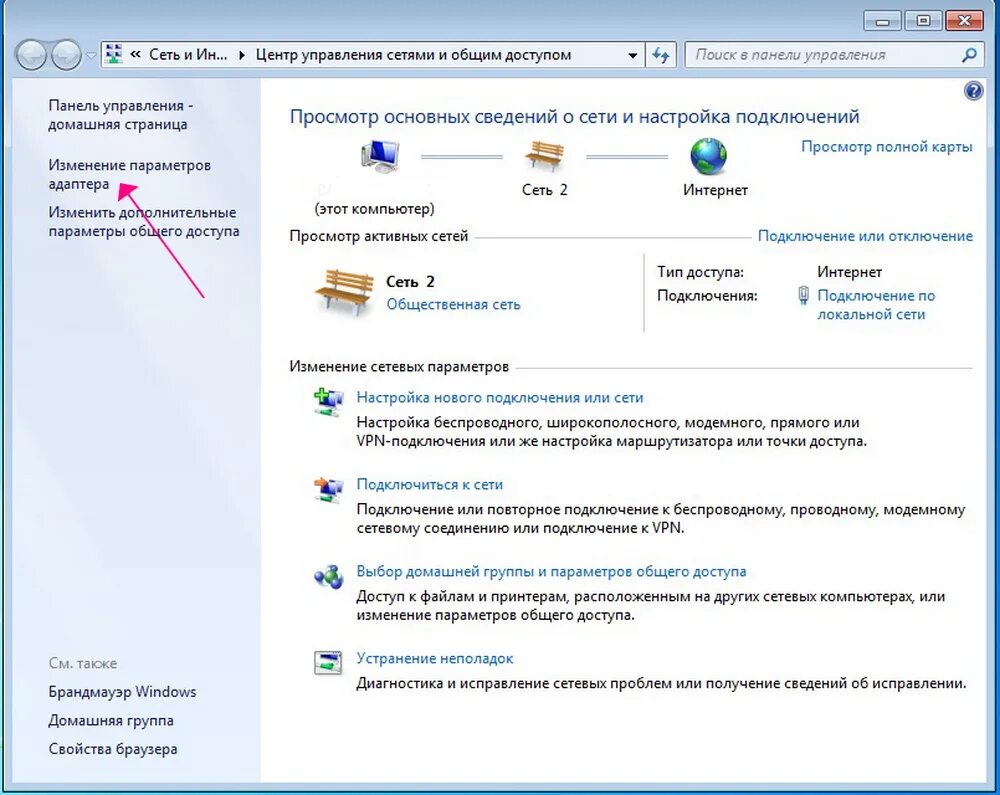Open 'Выбор домашней группы и параметров общего доступа'

[x=551, y=571]
